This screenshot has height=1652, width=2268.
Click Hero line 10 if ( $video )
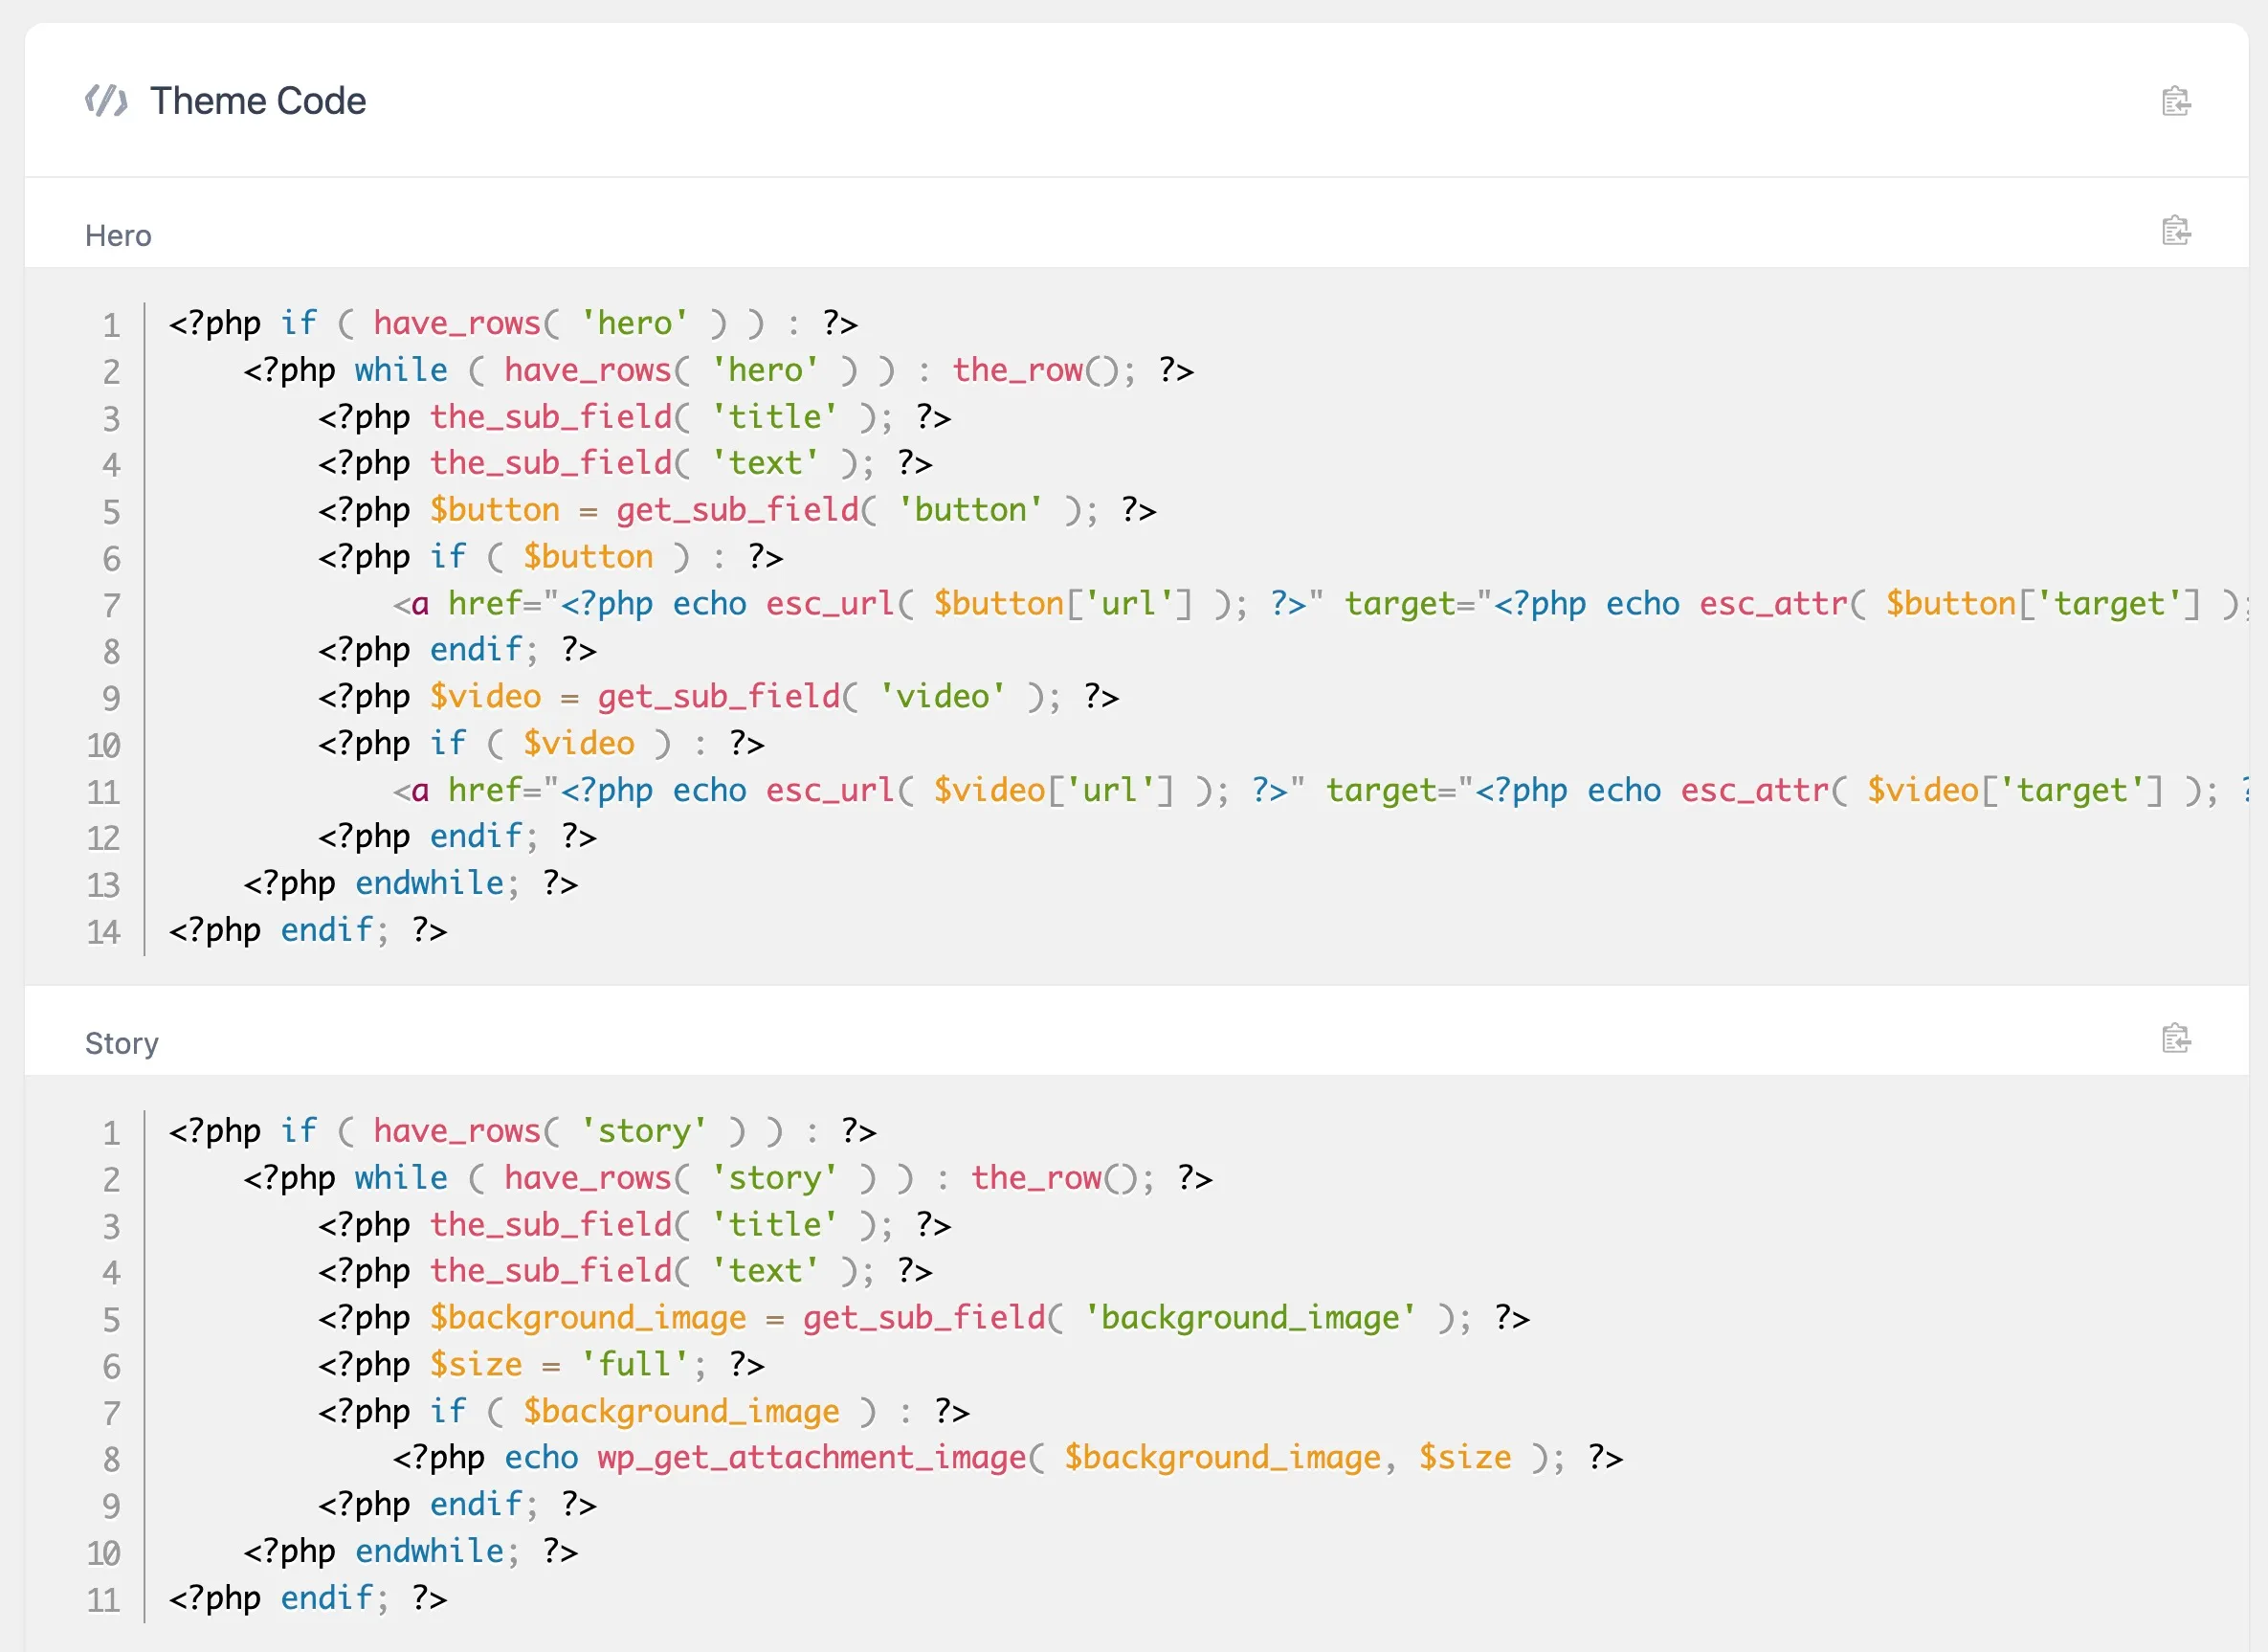tap(541, 743)
